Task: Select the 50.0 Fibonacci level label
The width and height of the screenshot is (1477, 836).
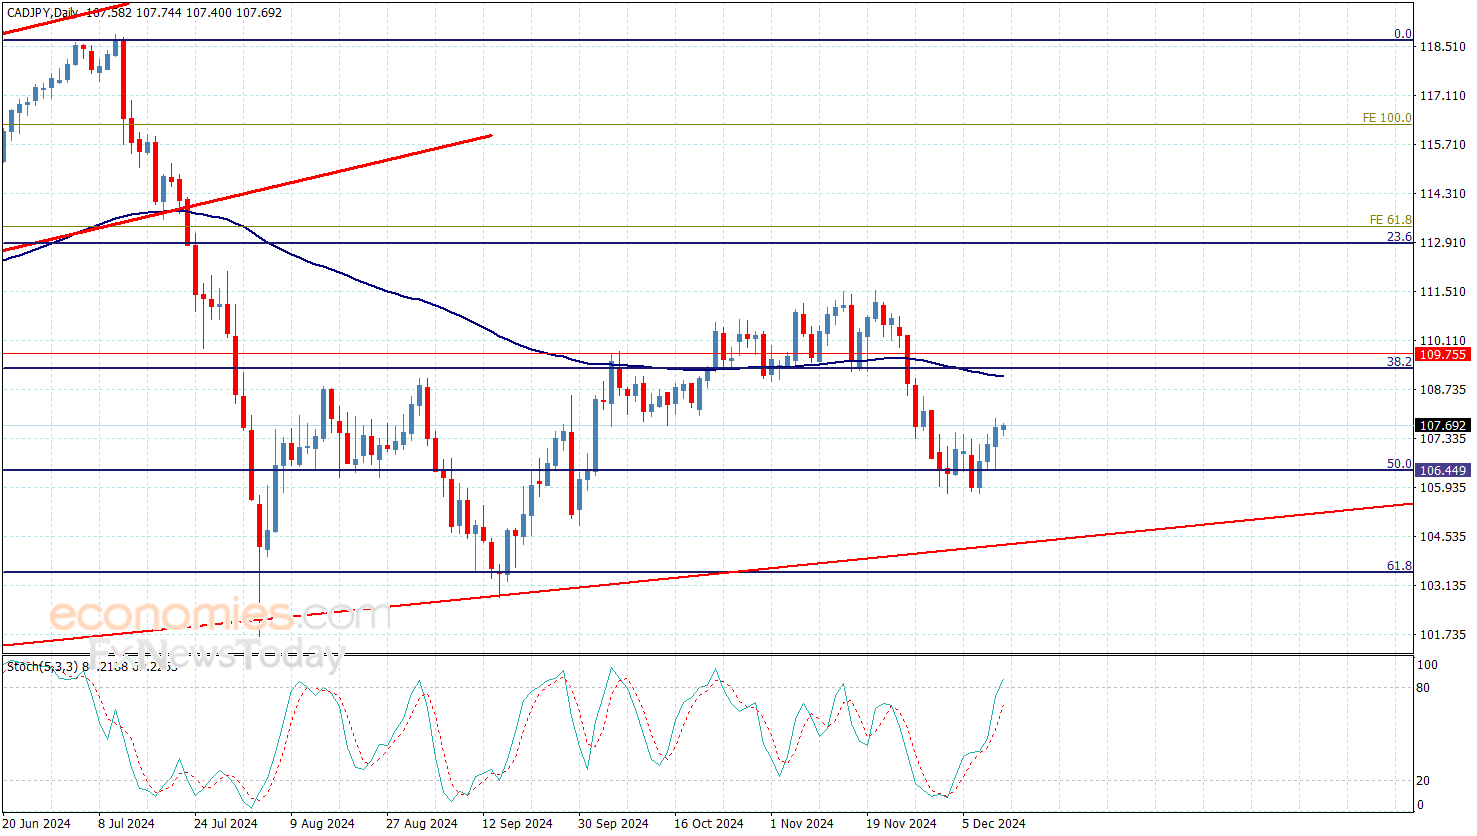Action: tap(1399, 464)
